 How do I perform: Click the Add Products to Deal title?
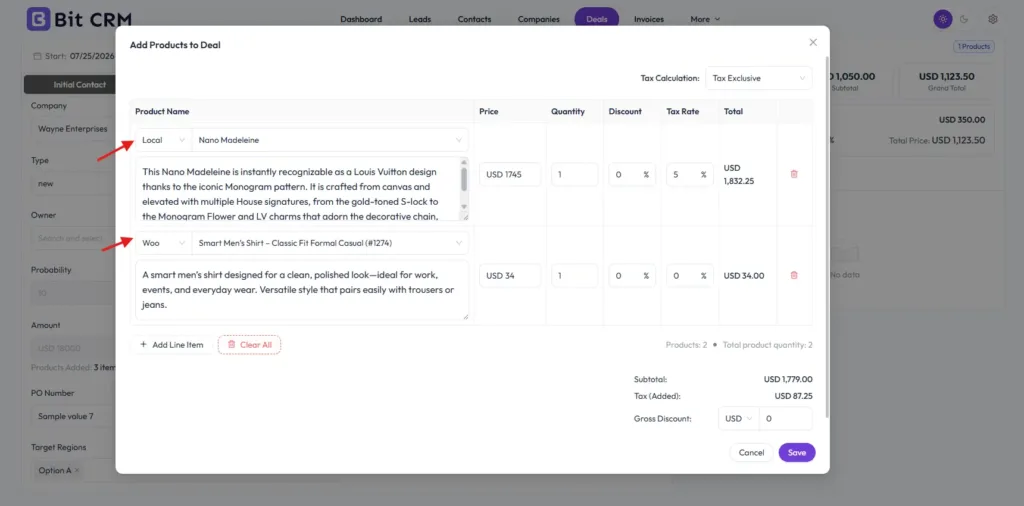click(x=175, y=45)
